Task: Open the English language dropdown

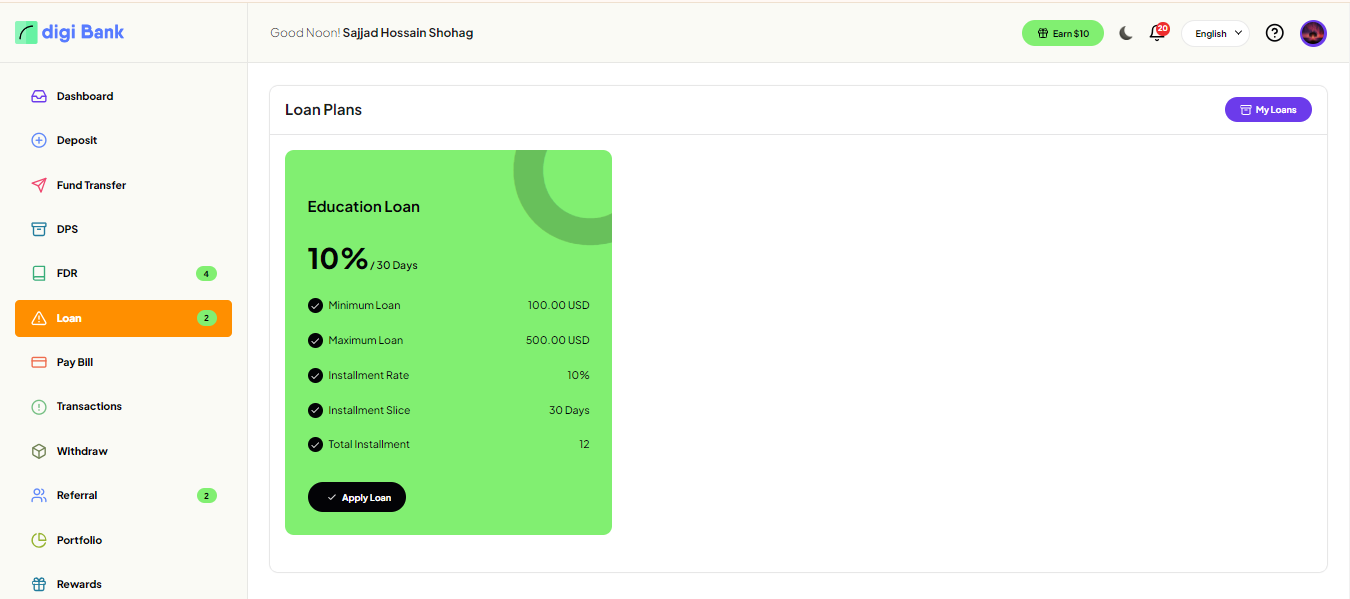Action: point(1215,33)
